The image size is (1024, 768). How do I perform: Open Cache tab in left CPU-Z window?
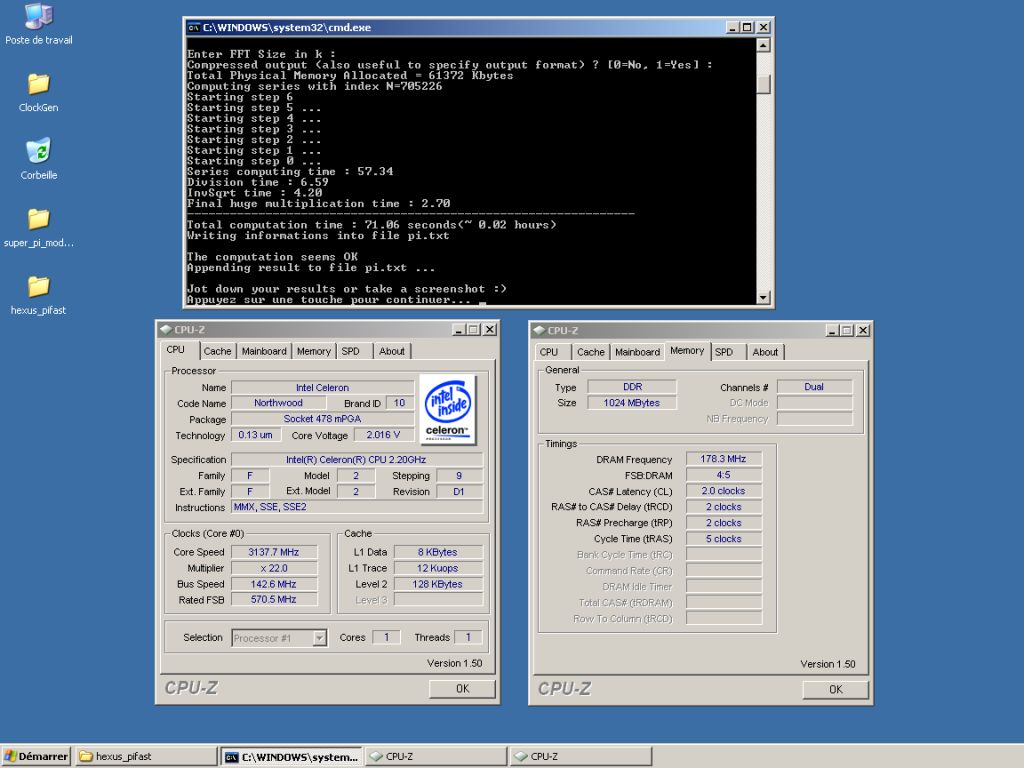217,351
